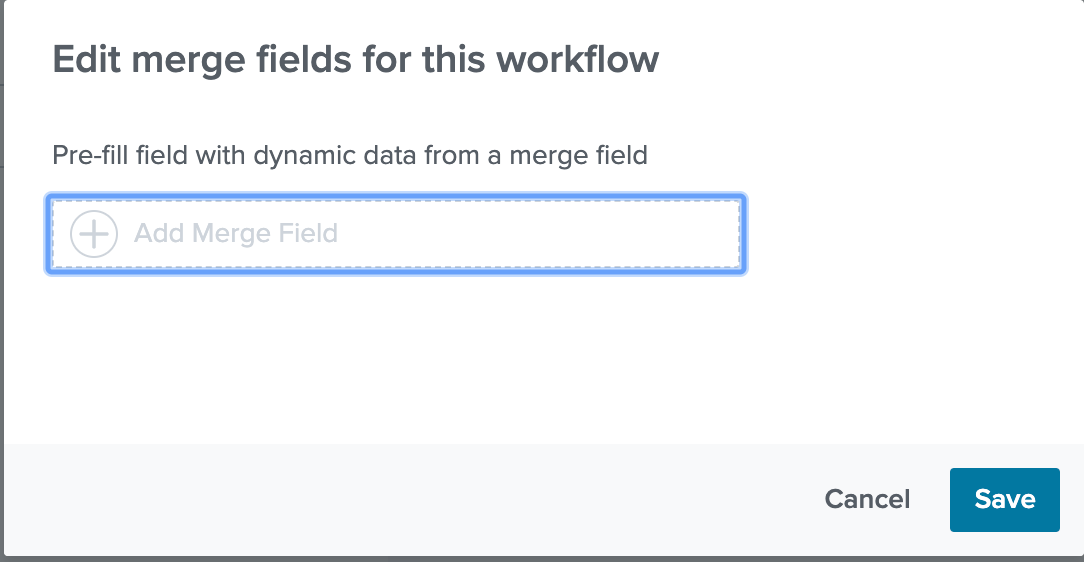Hit the round plus symbol to add a field
This screenshot has height=562, width=1084.
[x=94, y=234]
